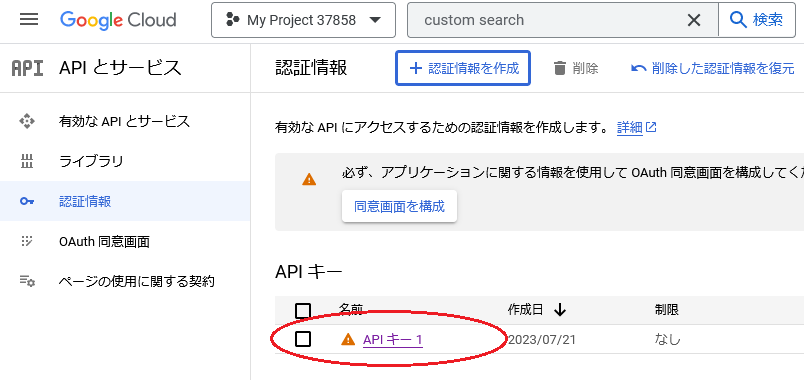The width and height of the screenshot is (804, 380).
Task: Focus the custom search input field
Action: click(x=549, y=20)
